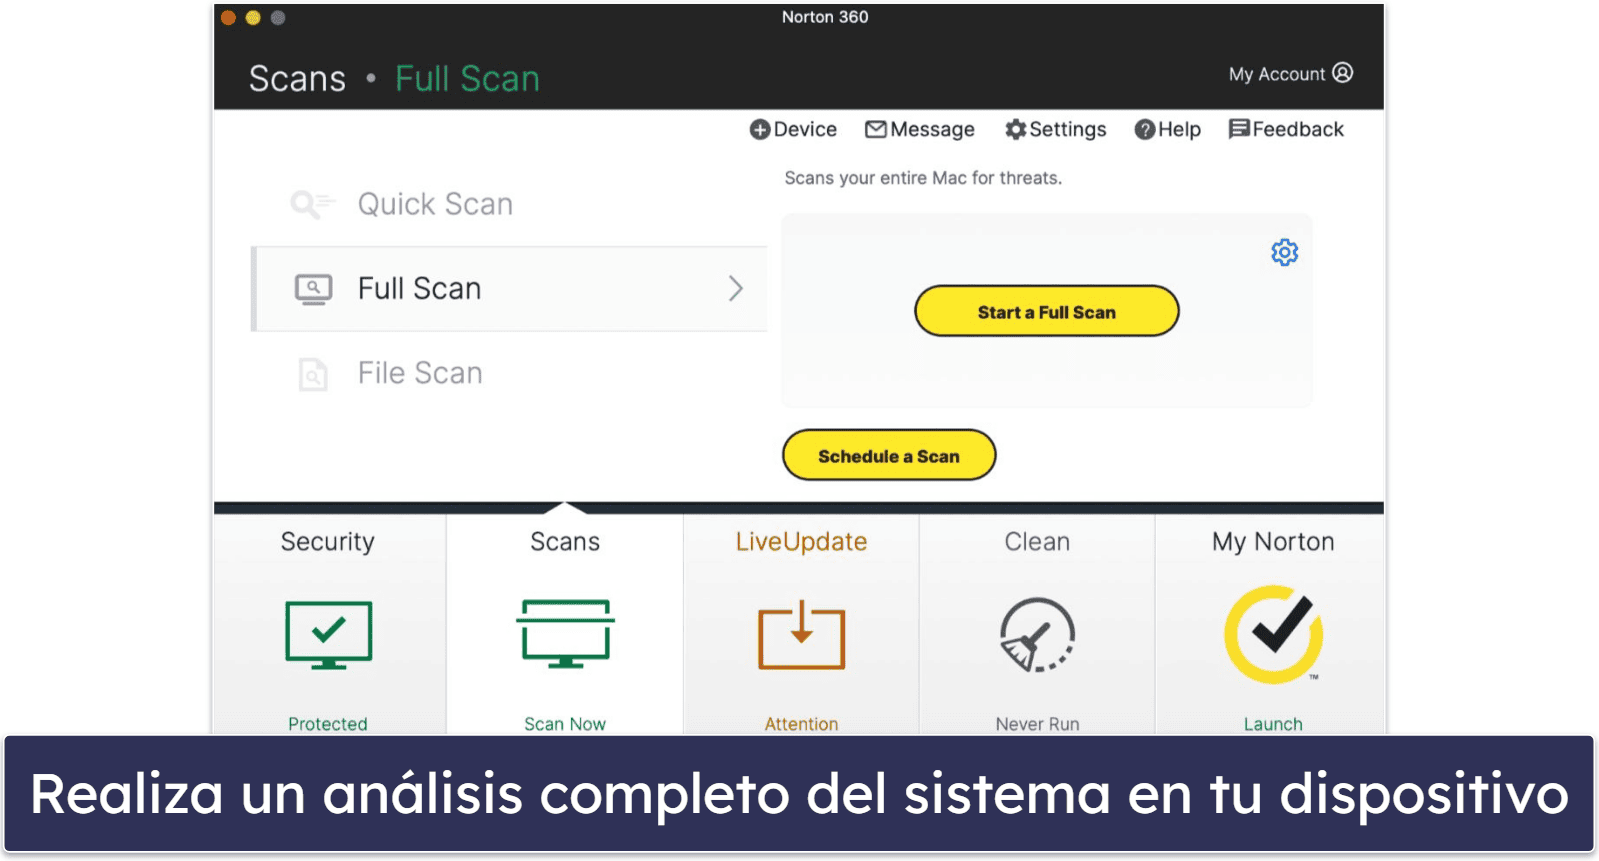Open the LiveUpdate tab
Screen dimensions: 1599x861
pos(801,625)
